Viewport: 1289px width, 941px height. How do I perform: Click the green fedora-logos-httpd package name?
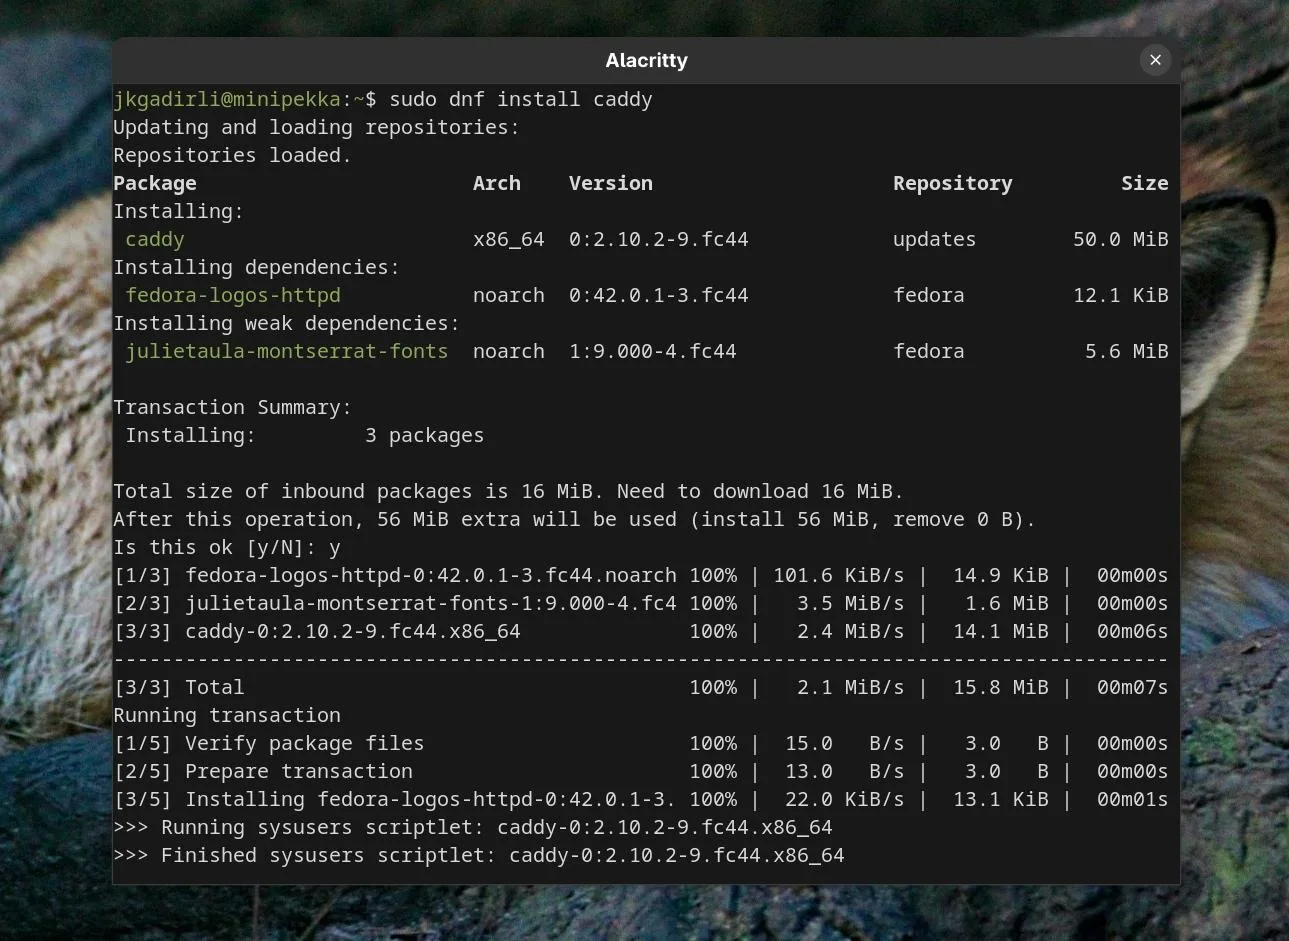click(233, 295)
